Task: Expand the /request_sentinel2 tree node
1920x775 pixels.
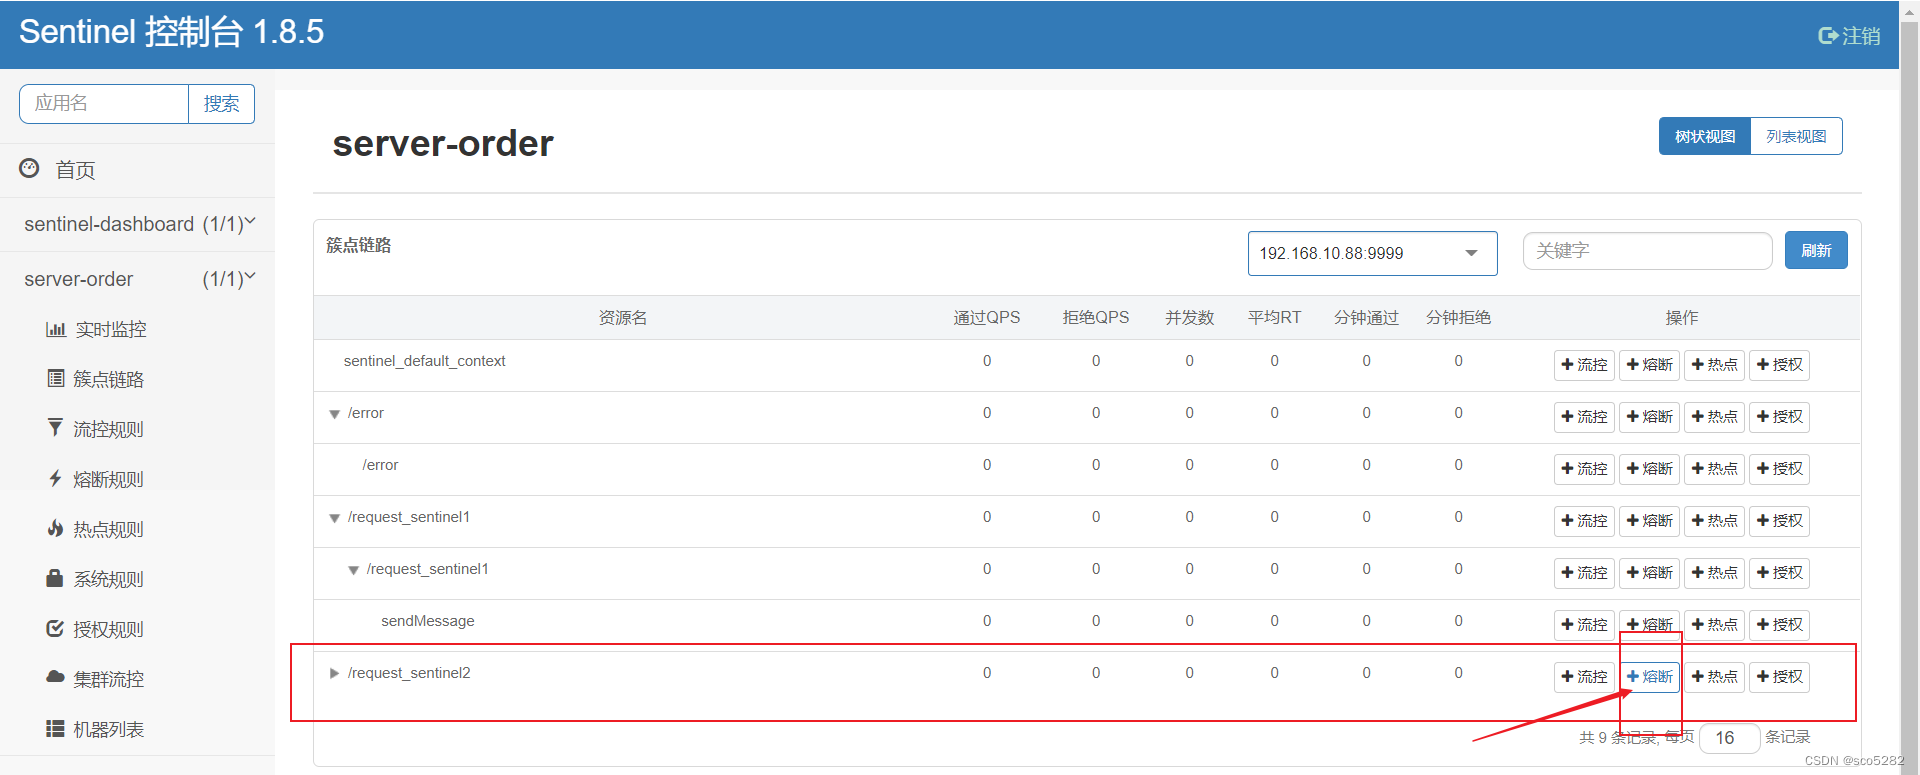Action: pyautogui.click(x=334, y=673)
